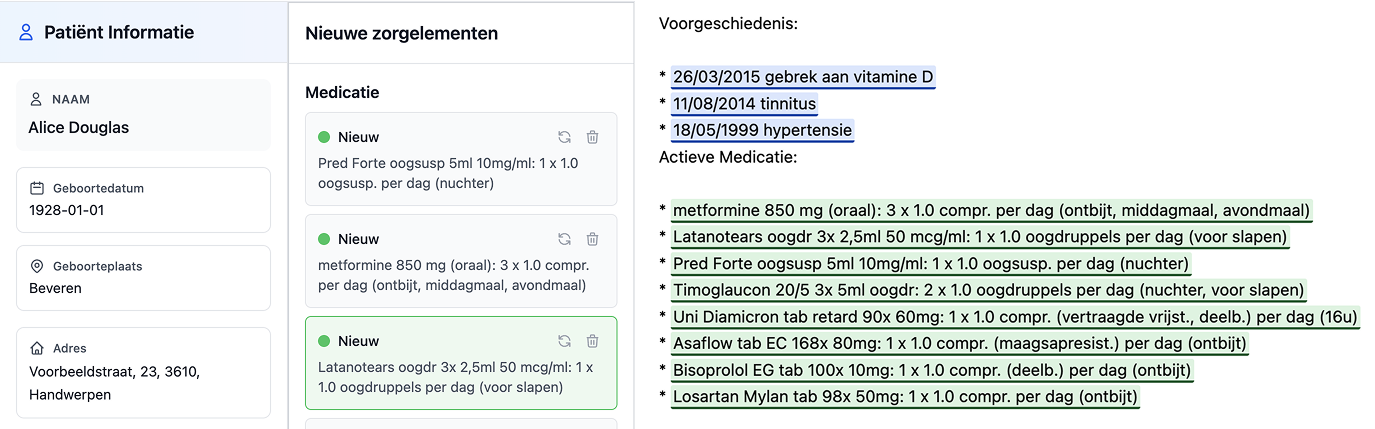This screenshot has height=429, width=1375.
Task: Refresh the Pred Forte medication card
Action: point(564,137)
